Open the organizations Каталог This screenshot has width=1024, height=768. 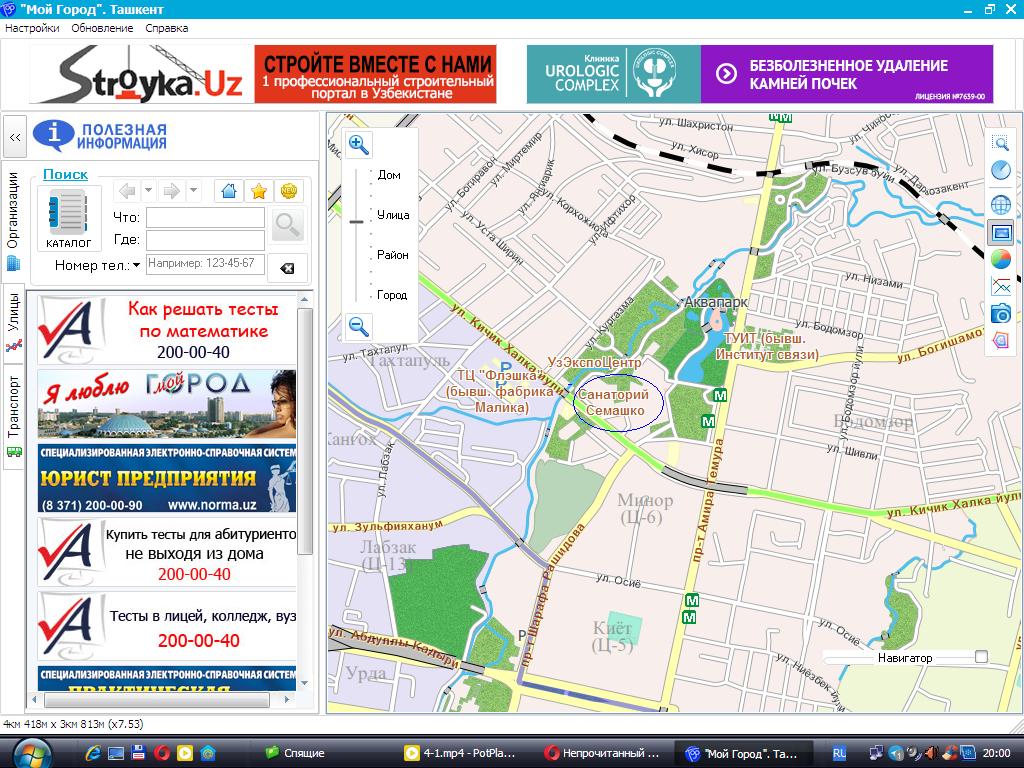pos(68,218)
